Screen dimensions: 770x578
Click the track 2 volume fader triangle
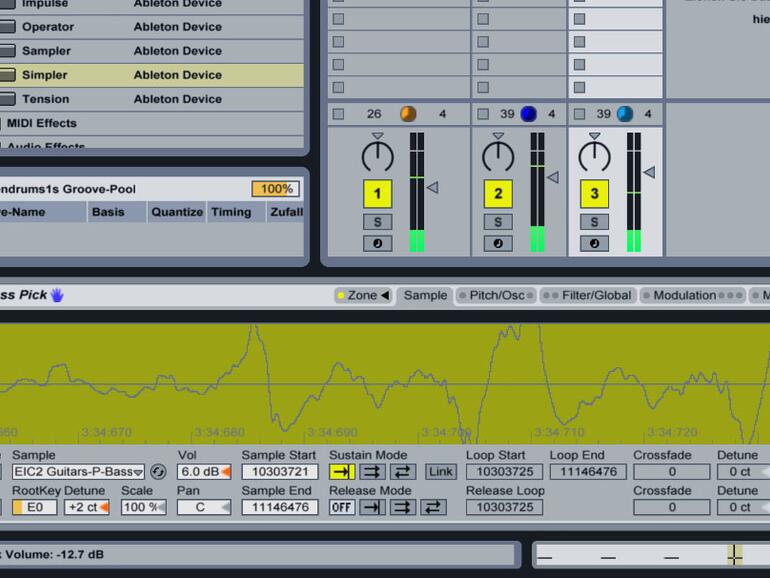pyautogui.click(x=552, y=177)
